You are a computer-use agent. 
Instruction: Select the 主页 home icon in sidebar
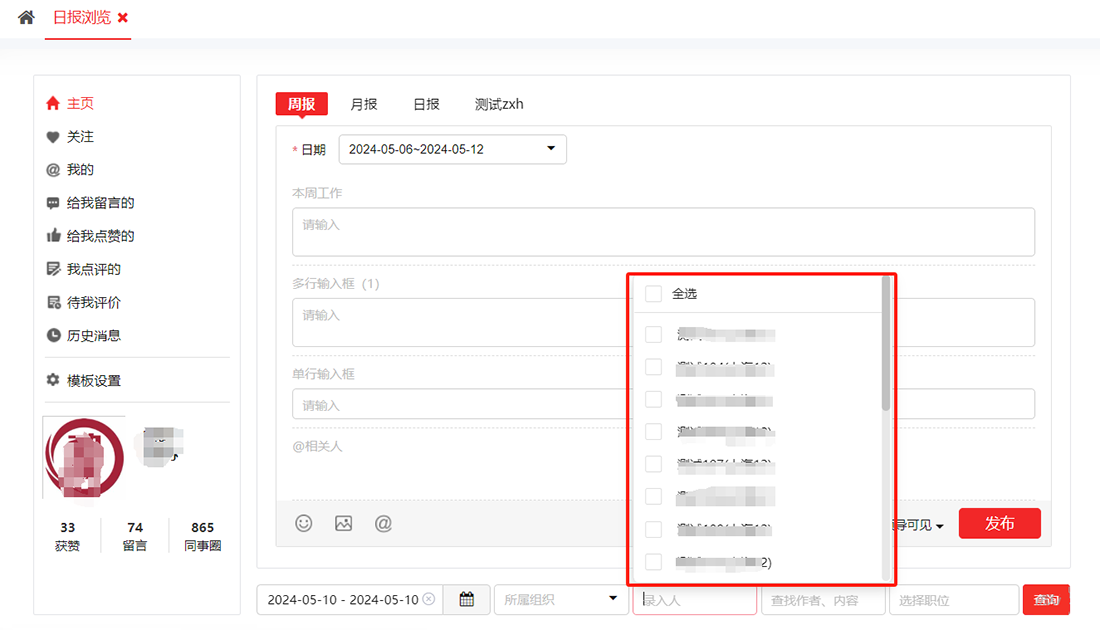54,103
